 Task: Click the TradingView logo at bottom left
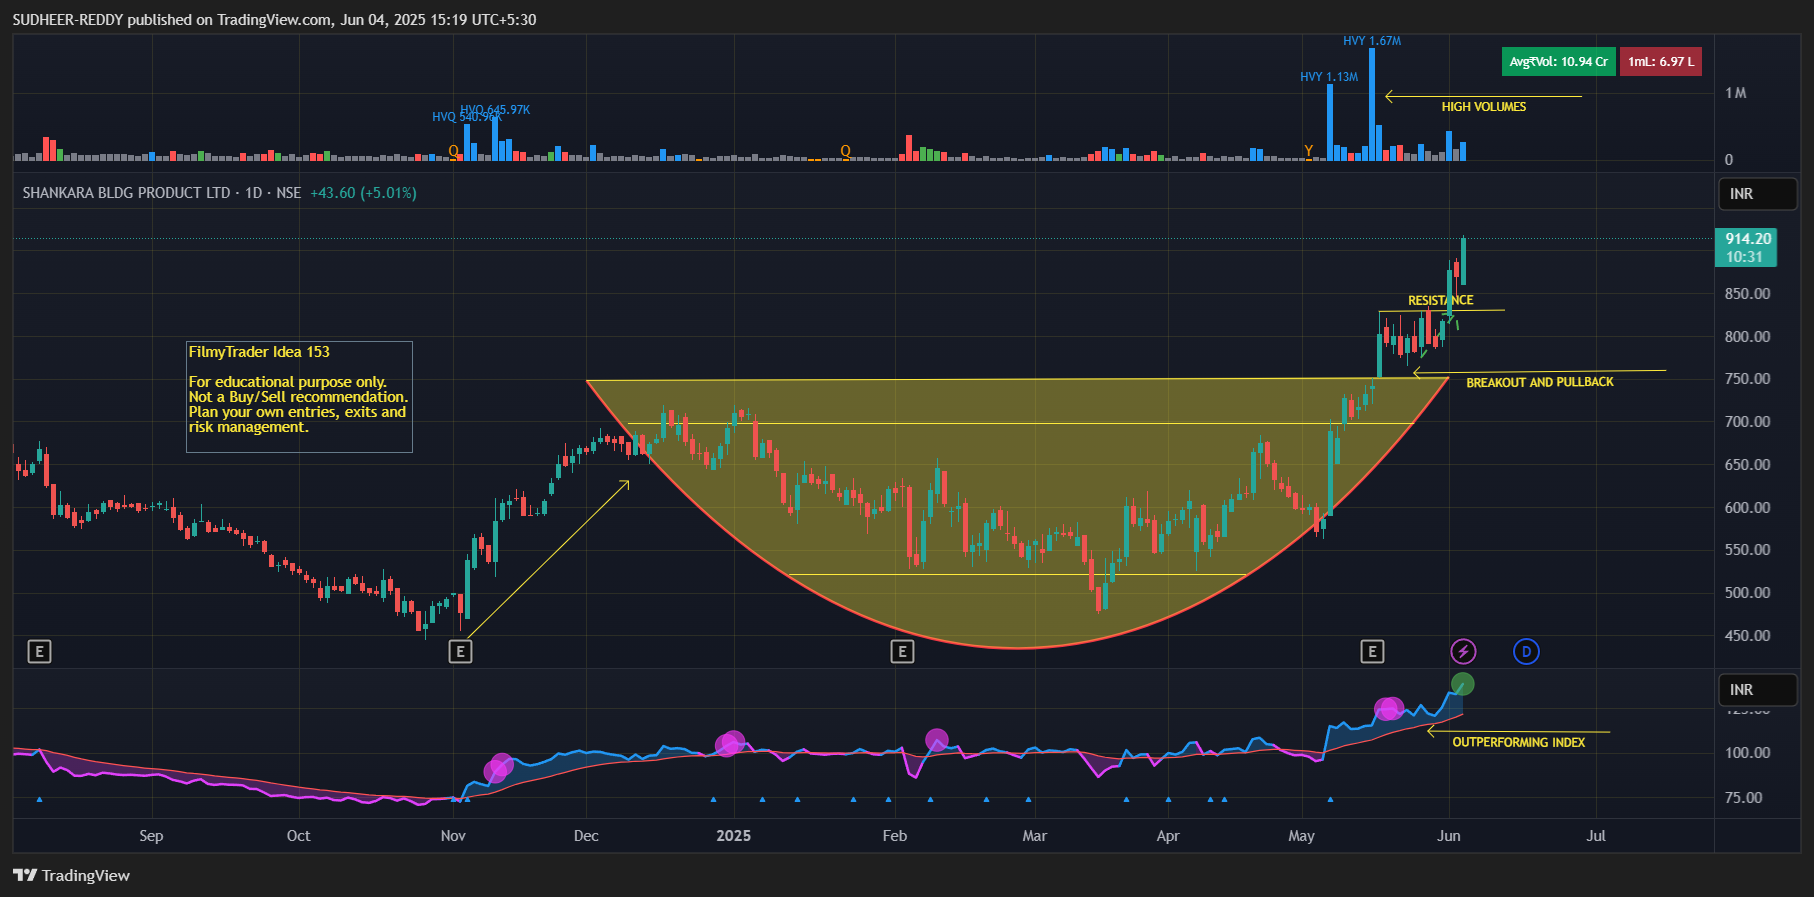tap(71, 875)
